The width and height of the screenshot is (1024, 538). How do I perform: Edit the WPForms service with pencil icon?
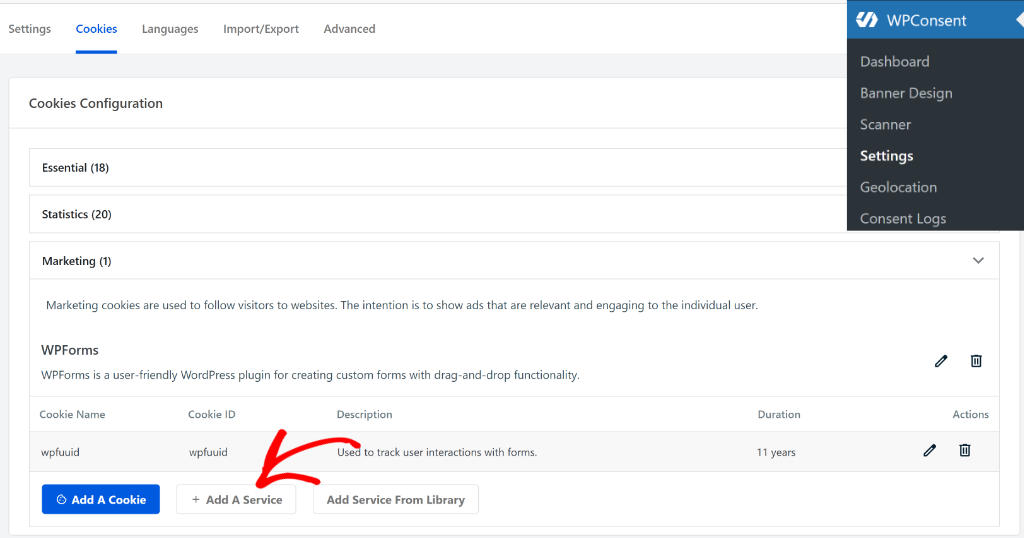(x=940, y=361)
